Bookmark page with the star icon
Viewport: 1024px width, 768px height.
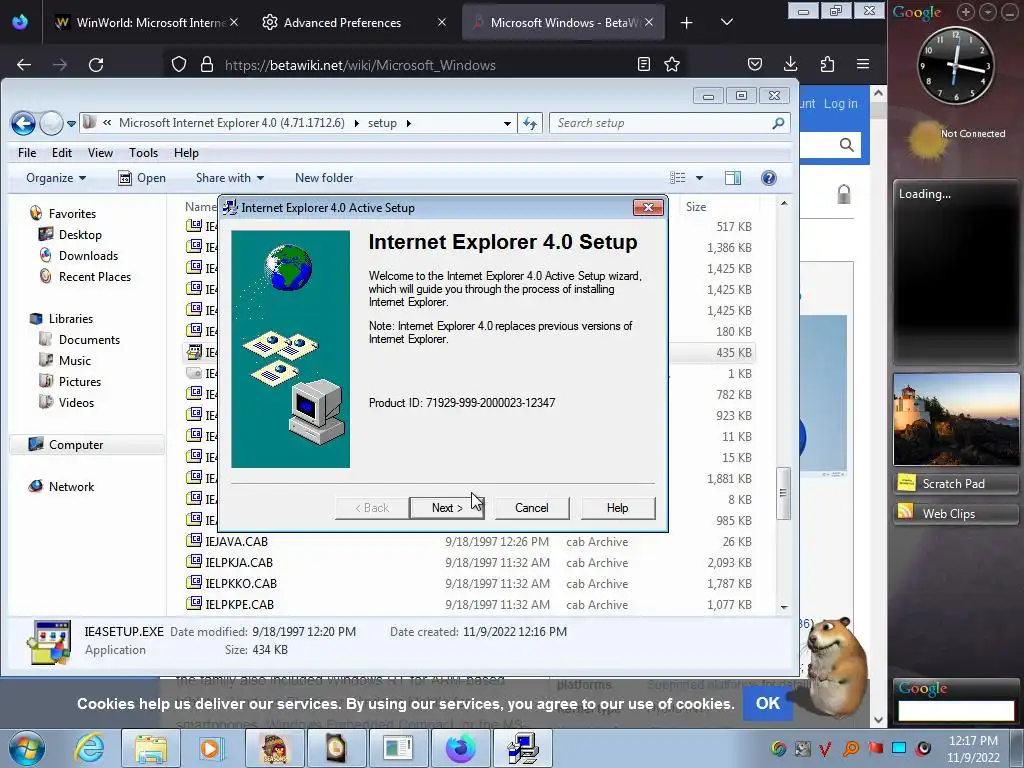672,64
